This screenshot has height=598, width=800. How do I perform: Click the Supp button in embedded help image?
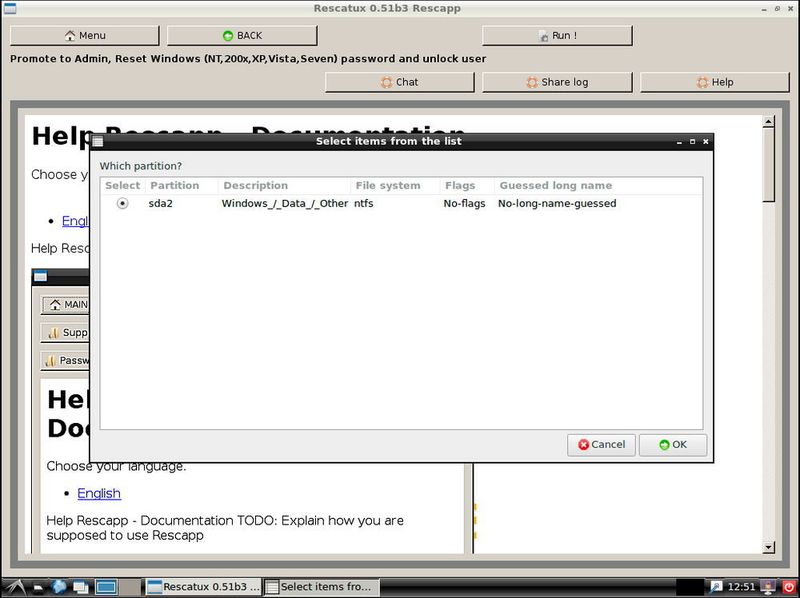click(x=65, y=333)
